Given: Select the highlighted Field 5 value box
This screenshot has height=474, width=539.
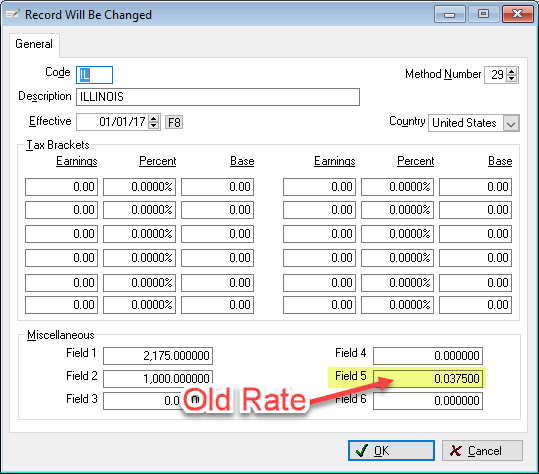Looking at the screenshot, I should pyautogui.click(x=428, y=378).
